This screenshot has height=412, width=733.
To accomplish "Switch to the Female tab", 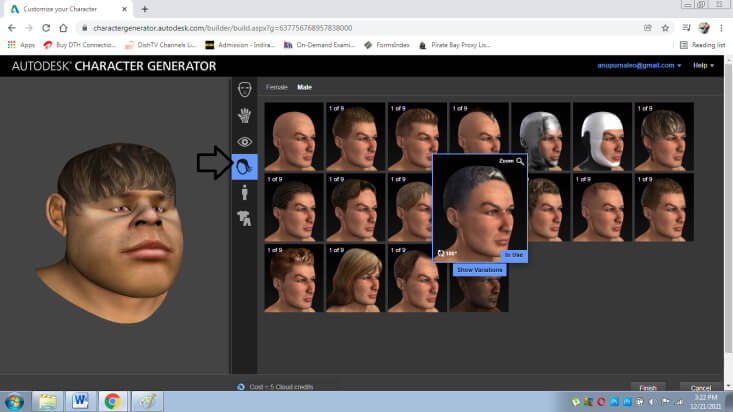I will coord(277,87).
